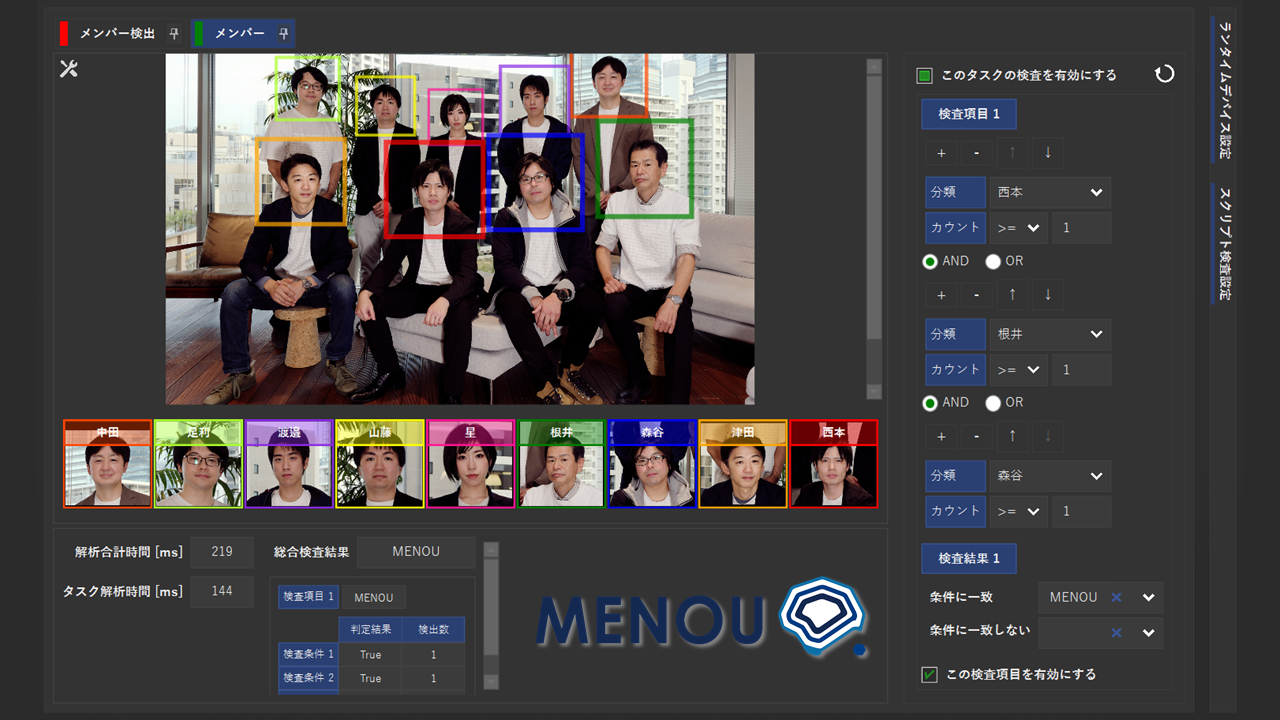The image size is (1280, 720).
Task: Select OR between the 根井 and 森谷 conditions
Action: coord(993,402)
